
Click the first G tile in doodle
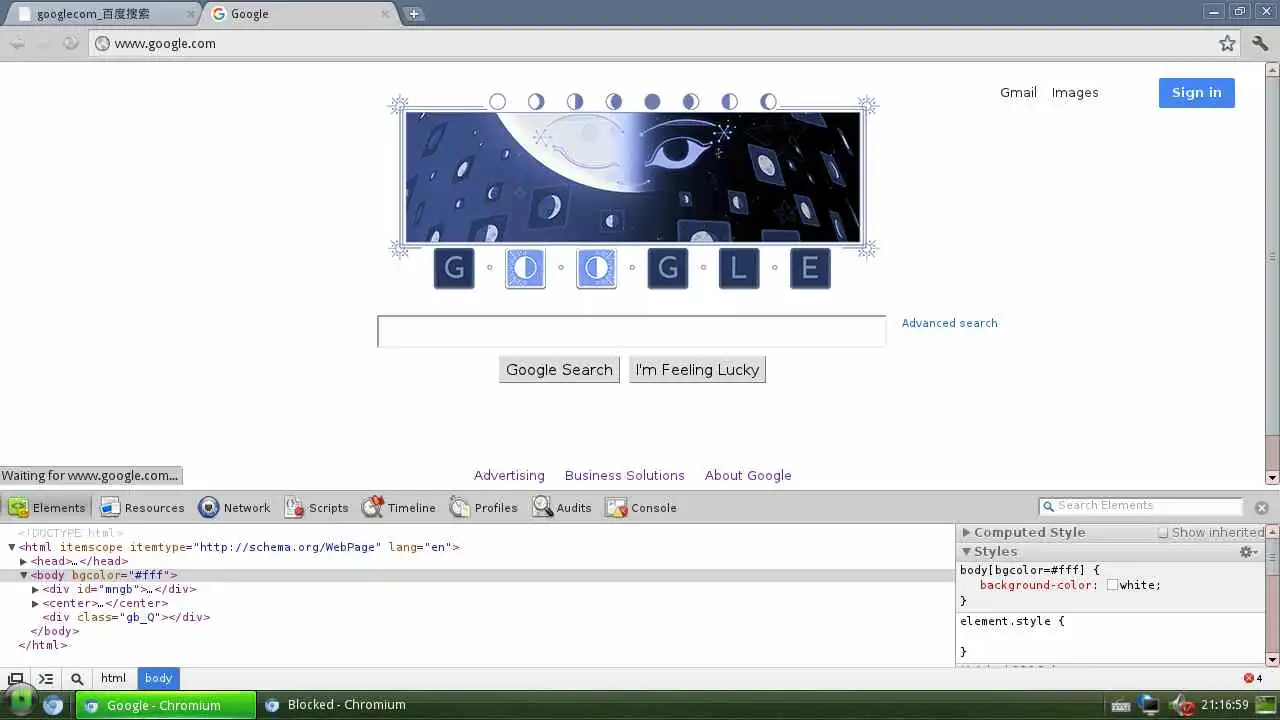[454, 268]
